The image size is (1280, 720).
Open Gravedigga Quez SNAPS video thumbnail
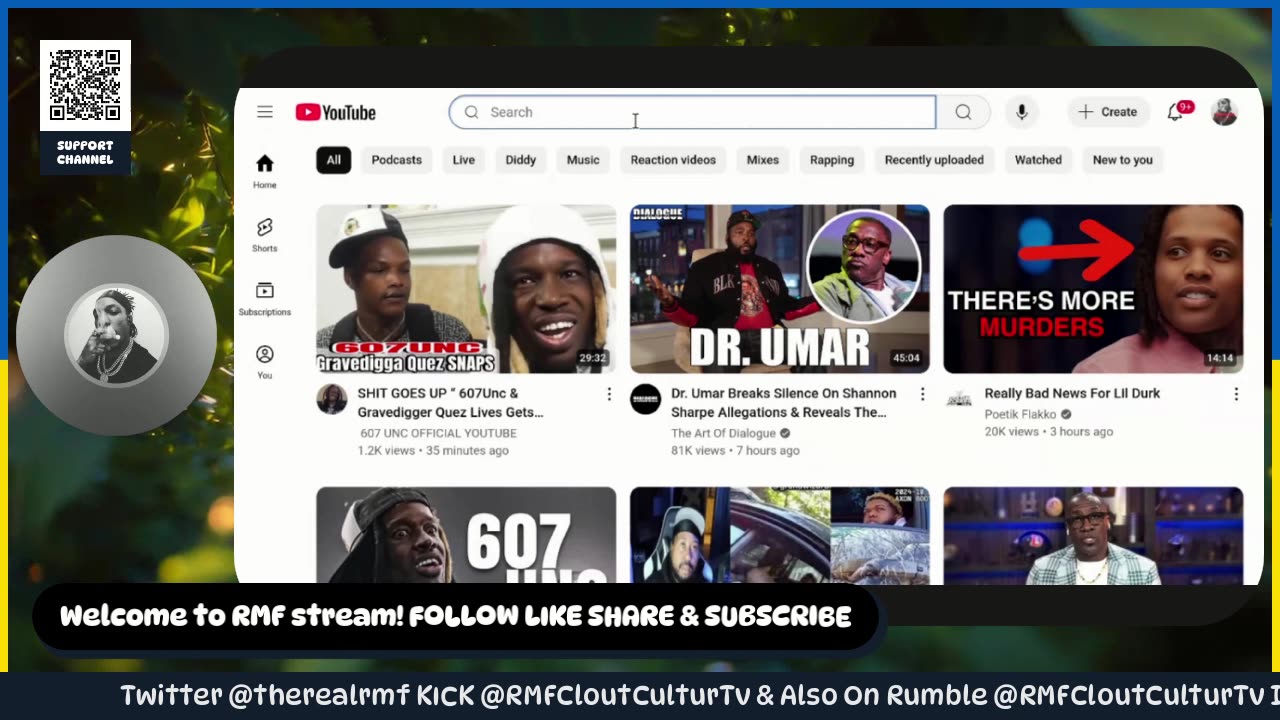(466, 289)
